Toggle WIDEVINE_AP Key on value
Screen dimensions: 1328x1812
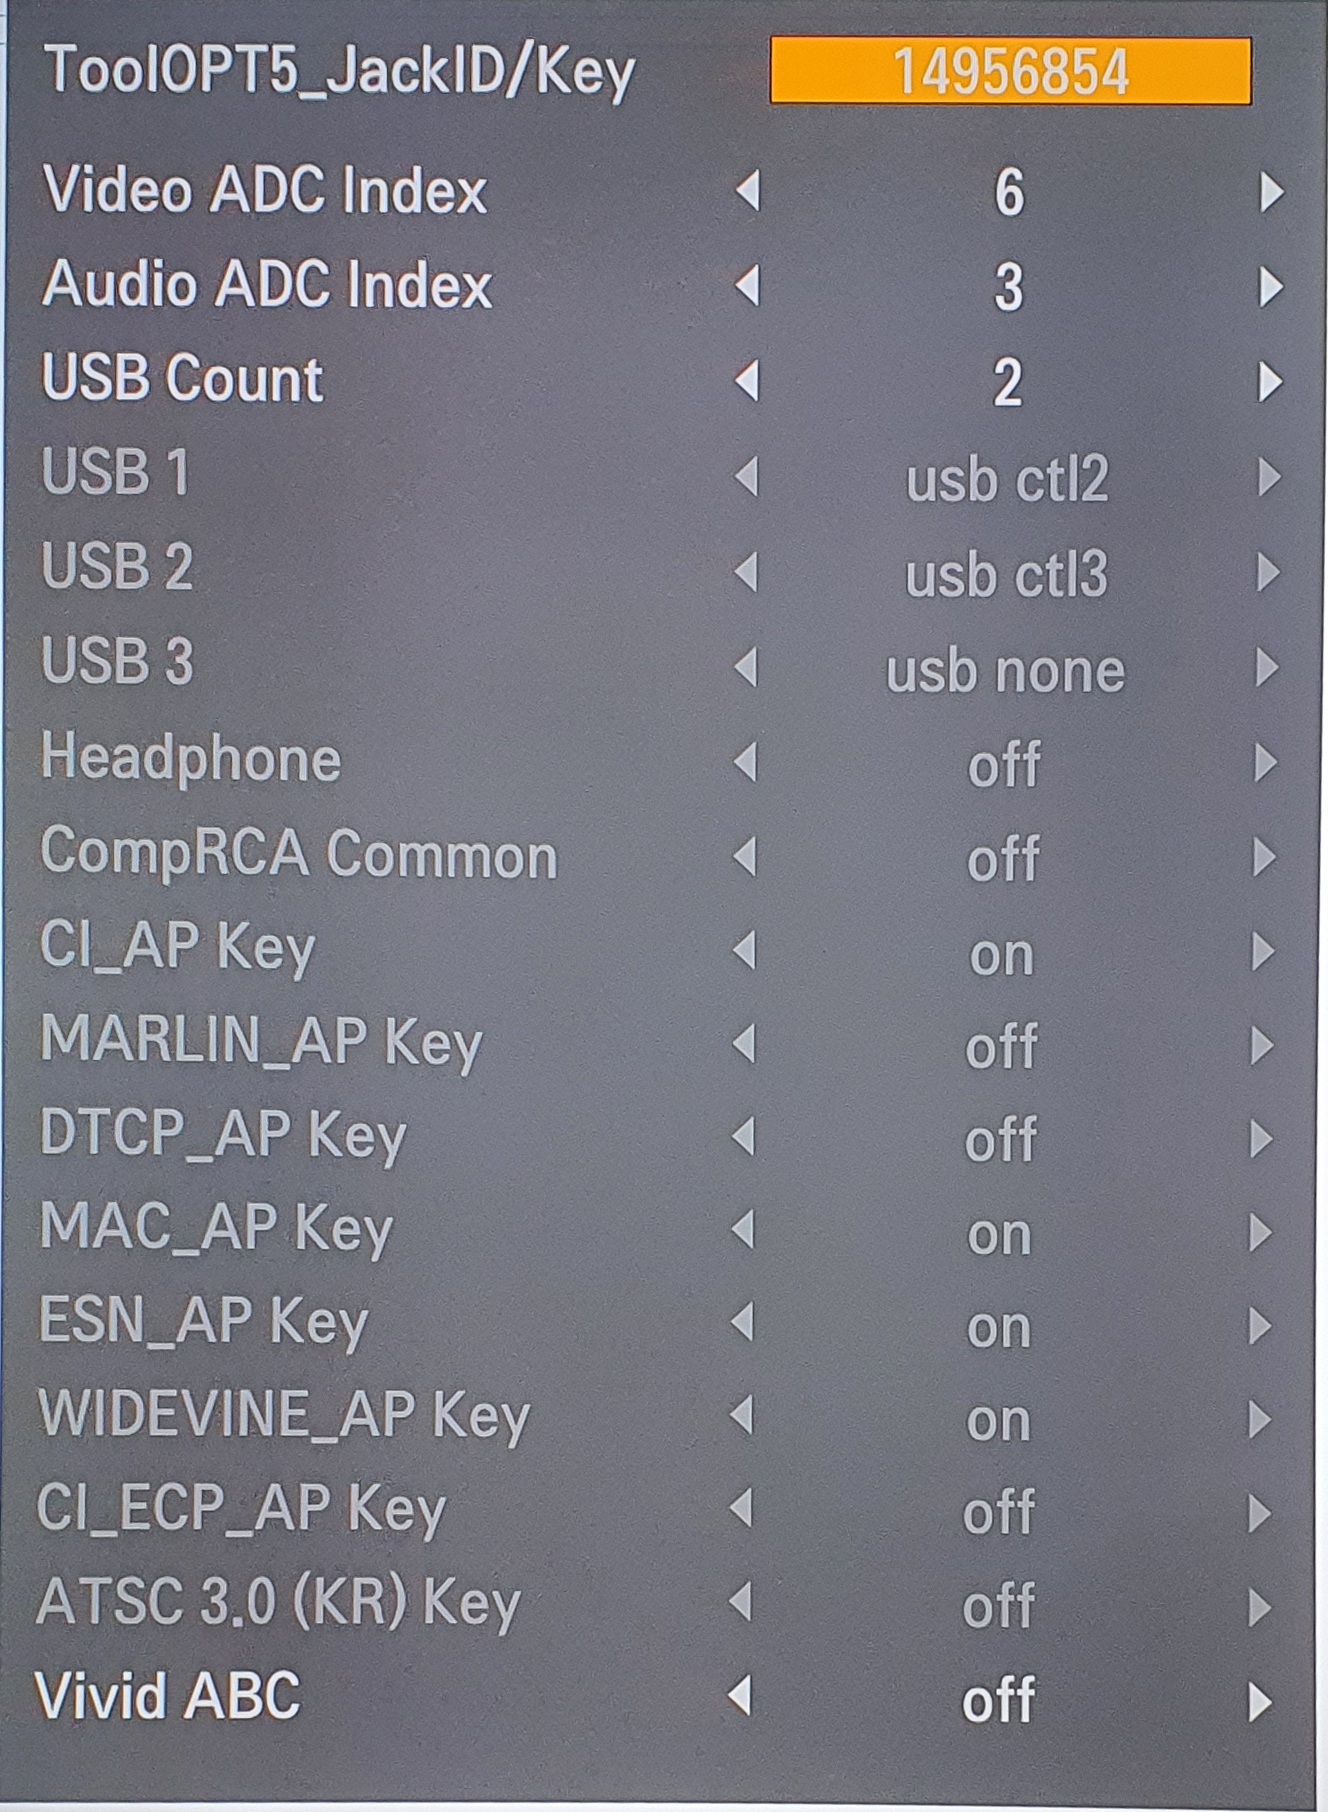pyautogui.click(x=998, y=1421)
